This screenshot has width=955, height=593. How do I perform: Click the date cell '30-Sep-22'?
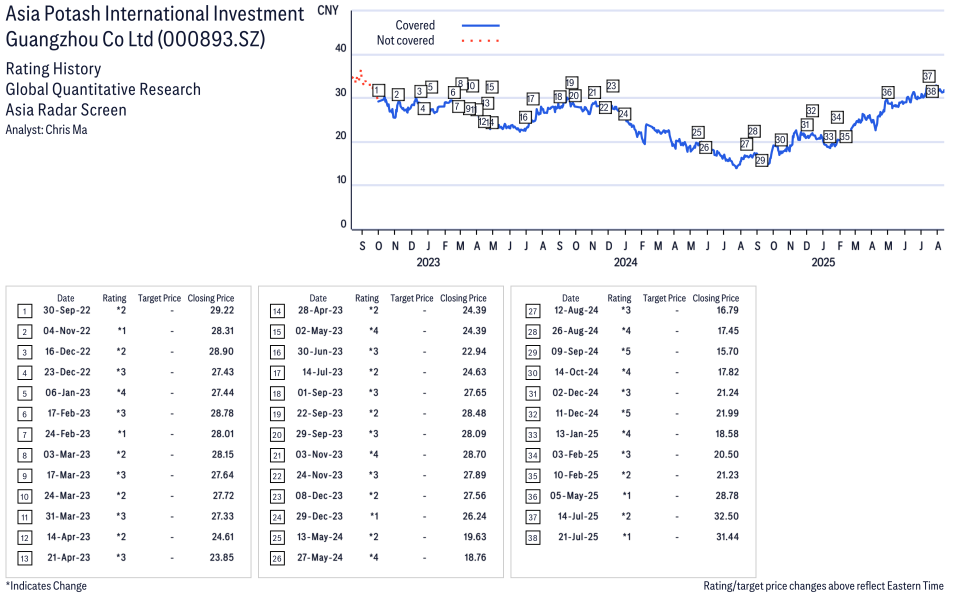[x=66, y=311]
